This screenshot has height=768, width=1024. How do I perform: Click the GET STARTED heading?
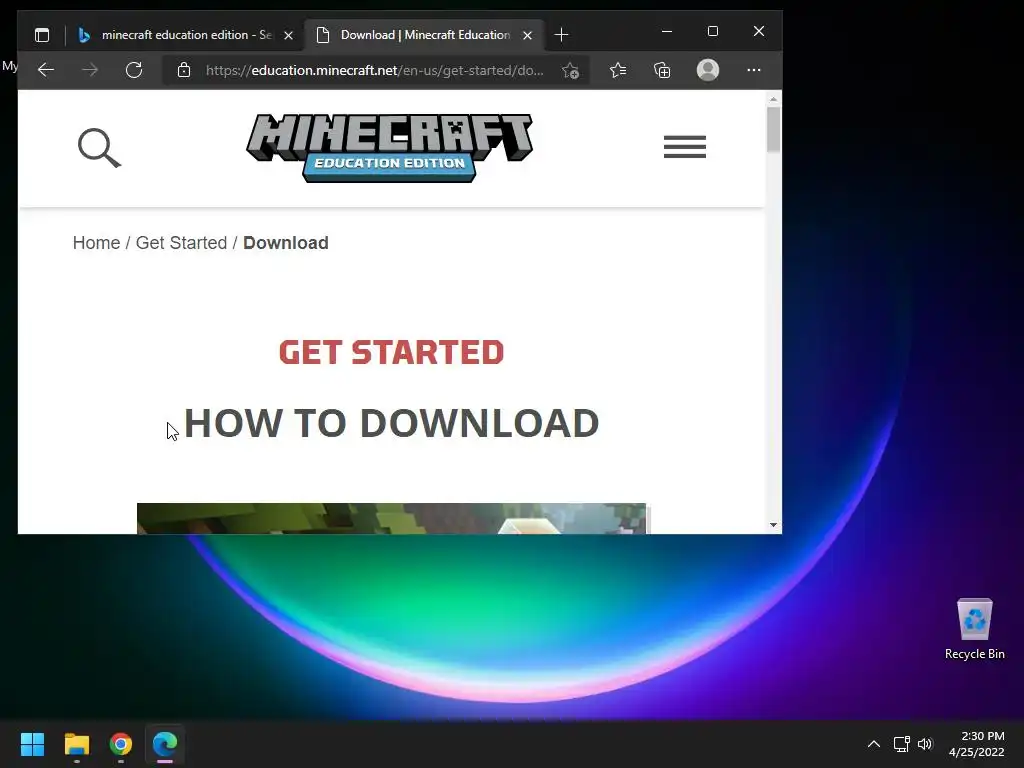pyautogui.click(x=391, y=353)
